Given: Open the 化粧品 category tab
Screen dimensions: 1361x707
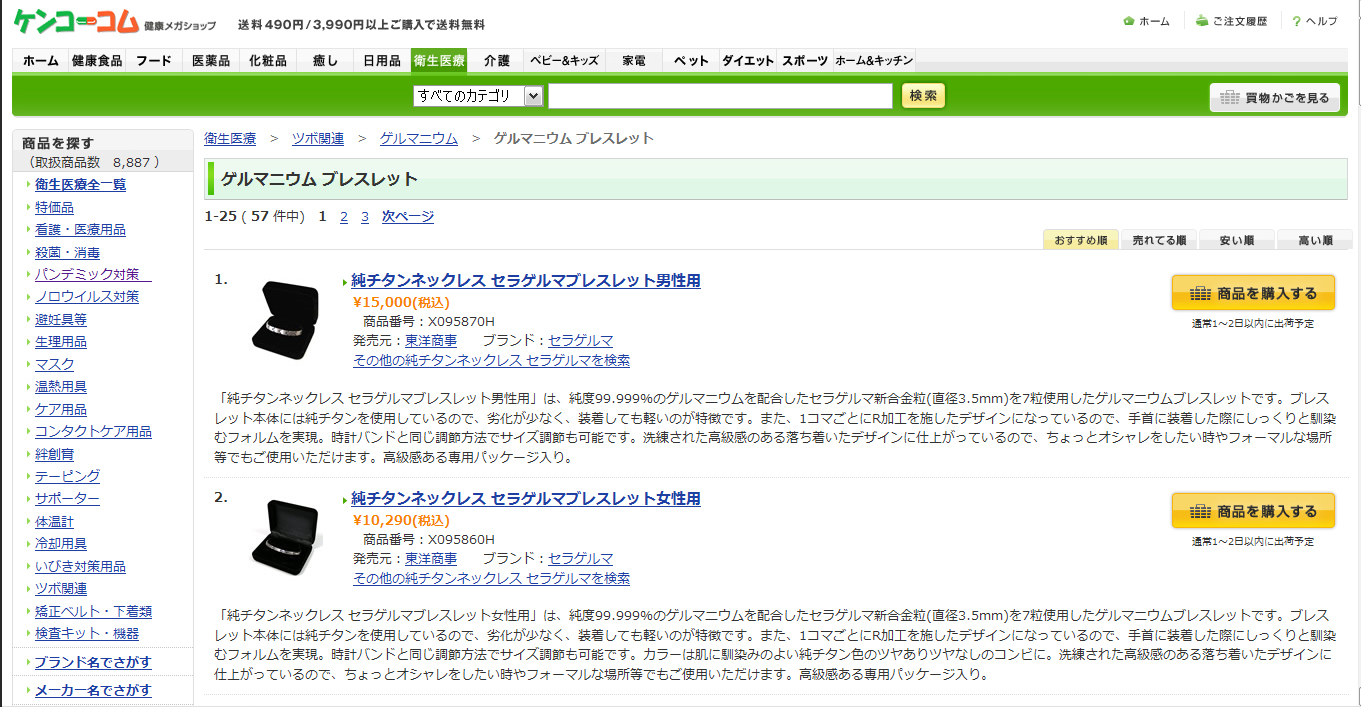Looking at the screenshot, I should [268, 61].
